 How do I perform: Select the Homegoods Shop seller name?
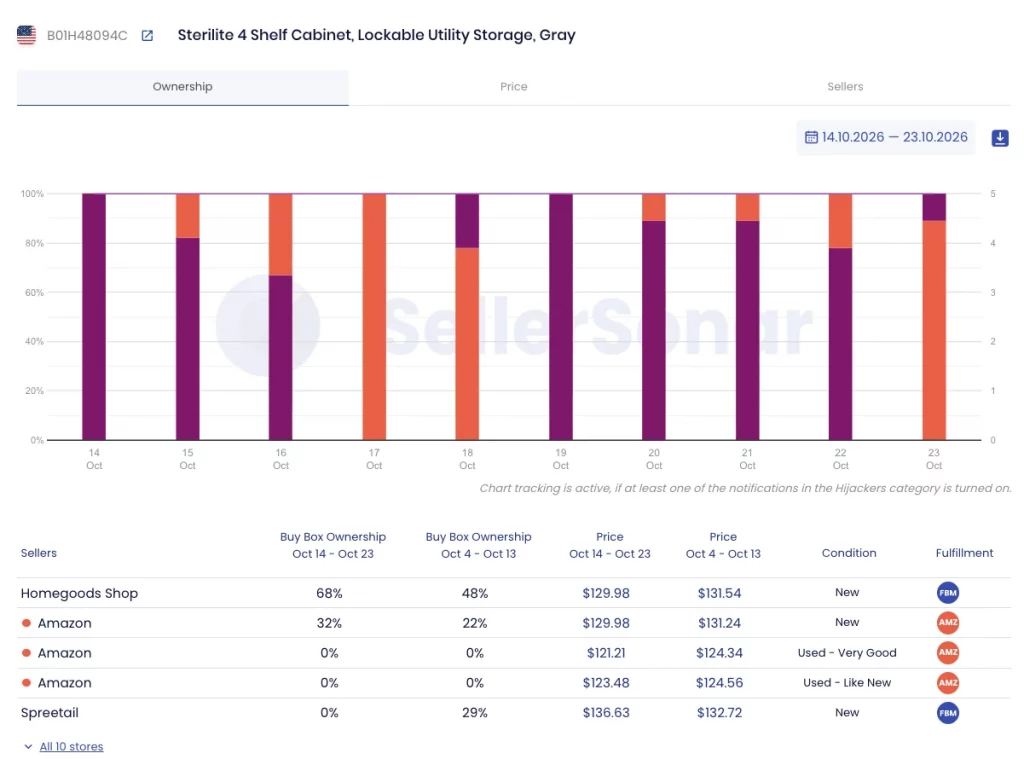coord(79,593)
